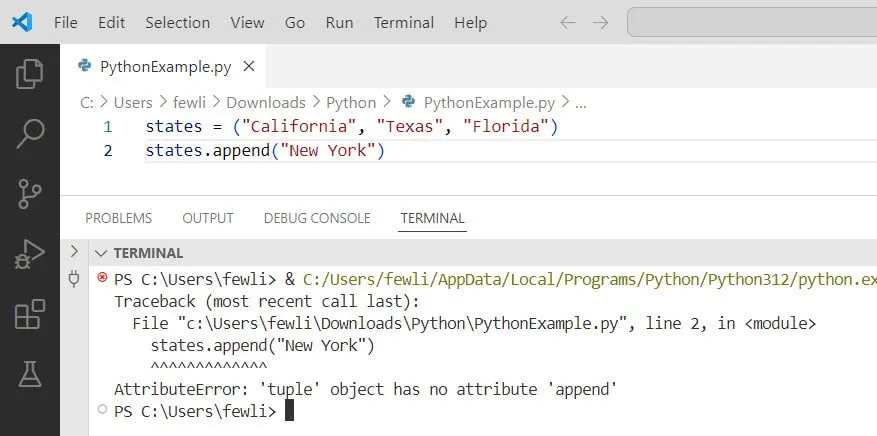
Task: Open the Source Control view
Action: coord(30,194)
